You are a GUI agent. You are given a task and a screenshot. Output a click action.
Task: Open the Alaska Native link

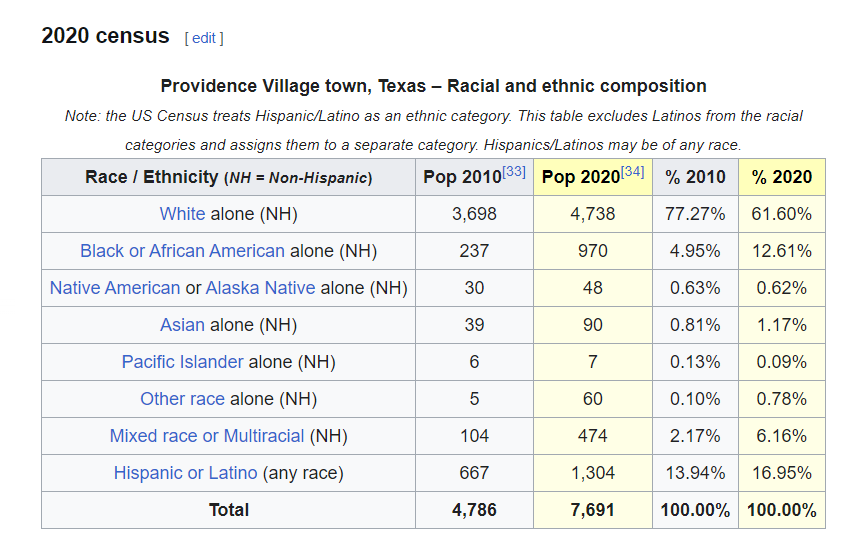260,287
